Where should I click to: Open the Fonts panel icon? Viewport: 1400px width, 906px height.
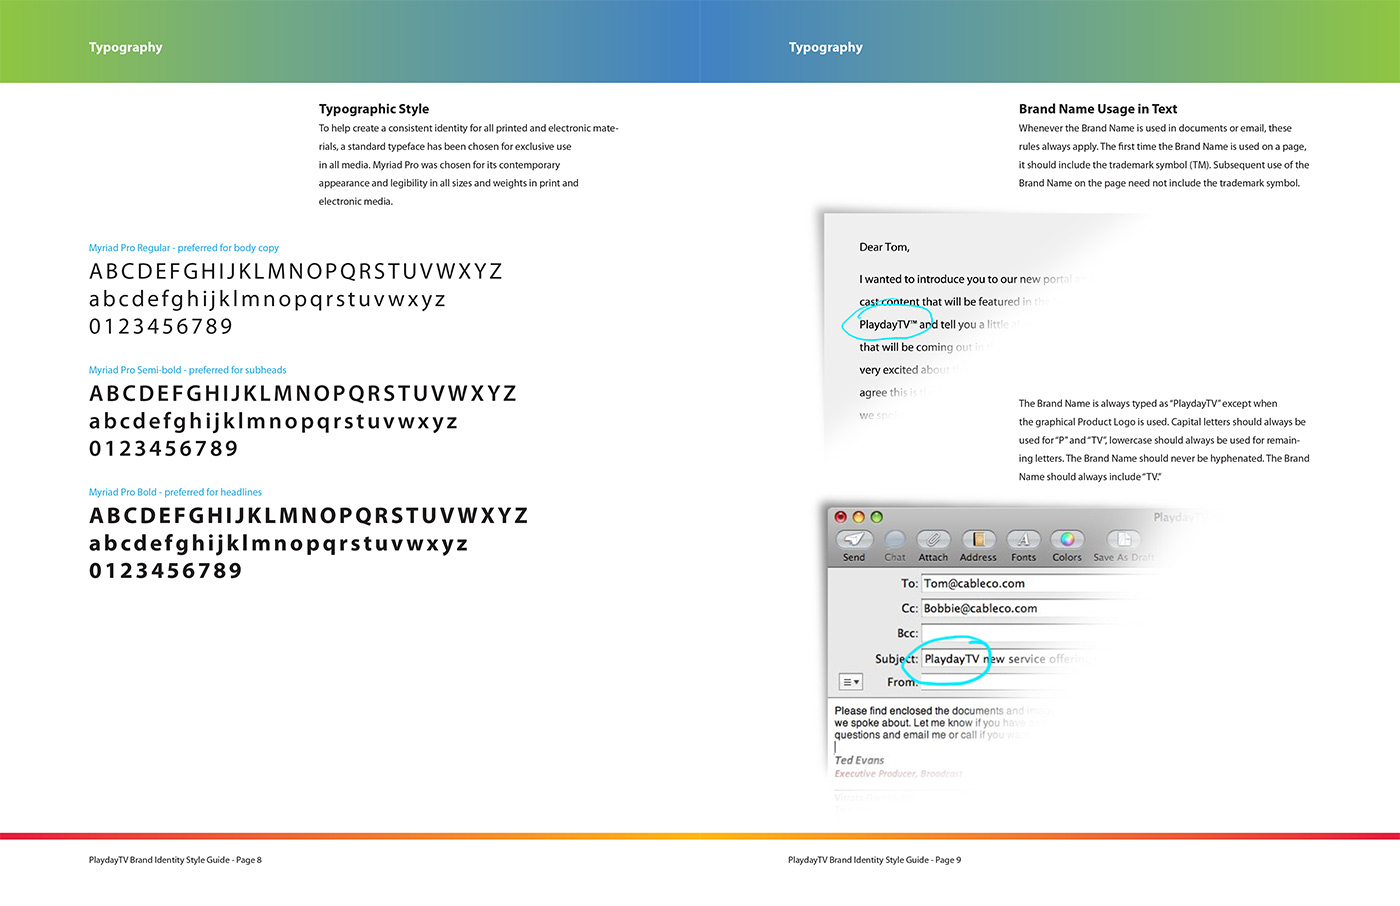[x=1023, y=540]
